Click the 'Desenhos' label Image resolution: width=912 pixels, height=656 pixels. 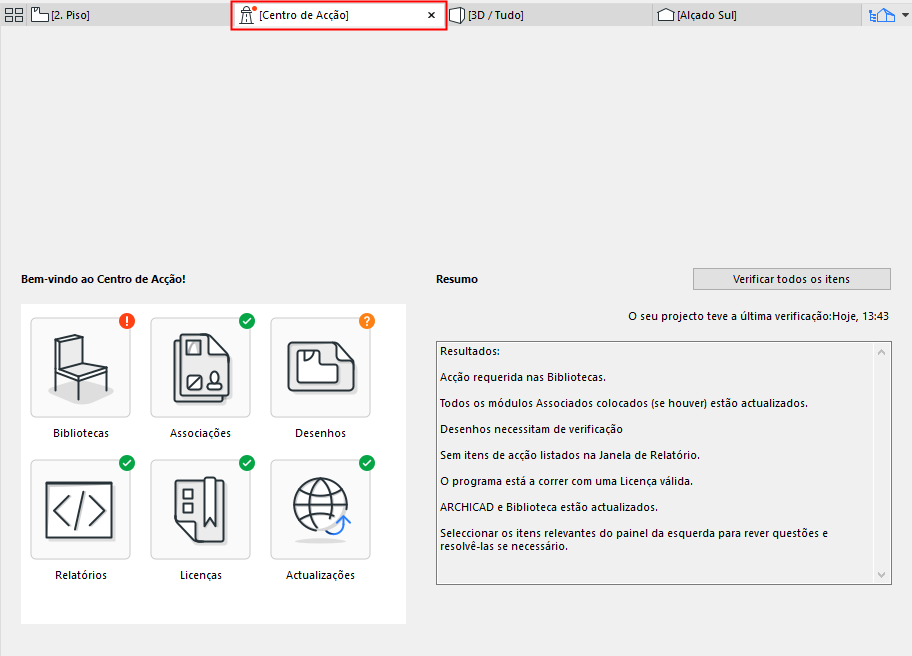tap(320, 433)
